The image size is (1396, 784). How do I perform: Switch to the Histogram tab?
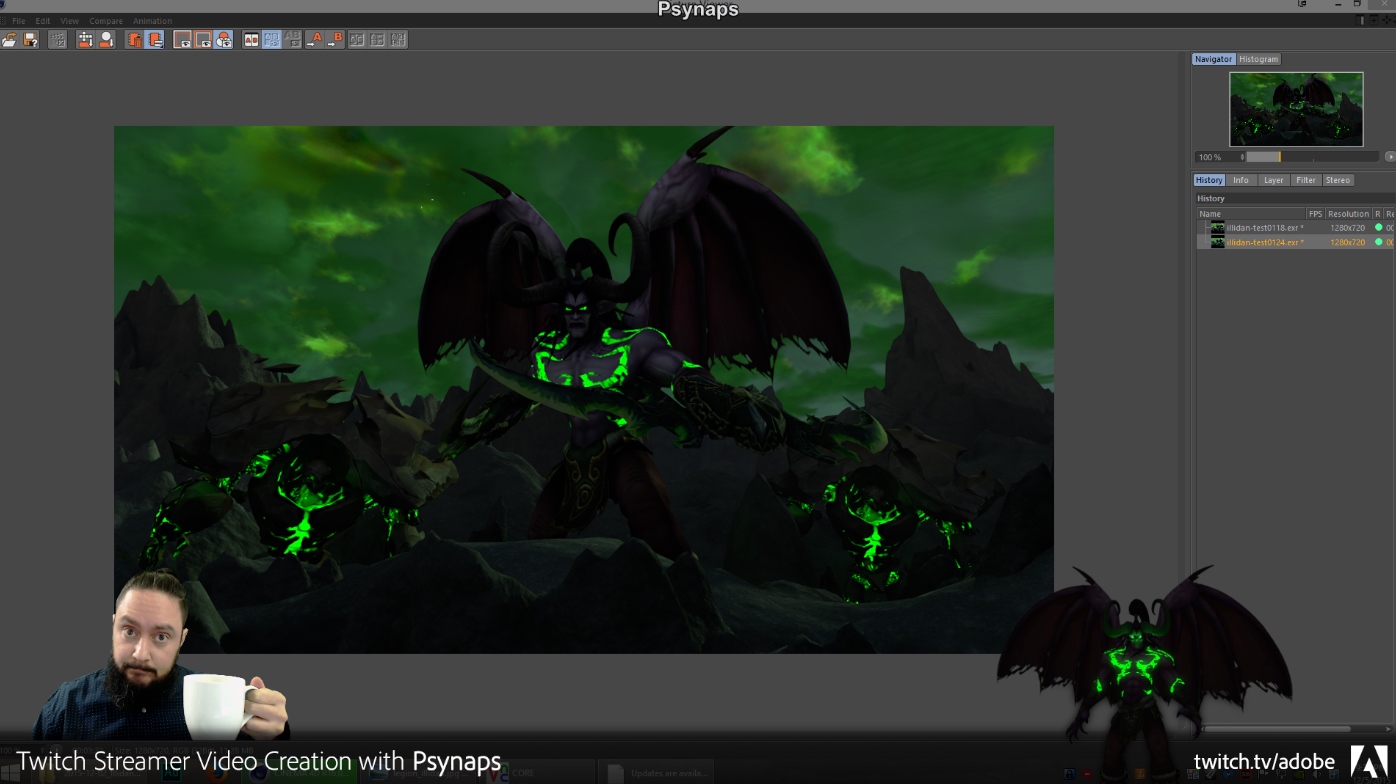[x=1258, y=59]
